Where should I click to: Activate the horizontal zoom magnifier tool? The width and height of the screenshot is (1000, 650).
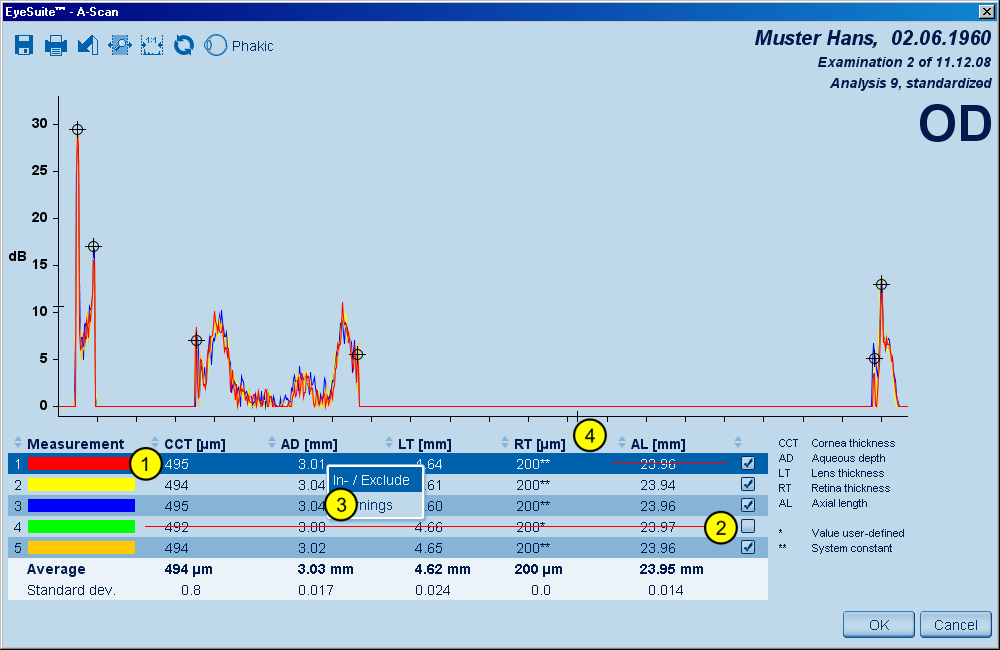pos(120,45)
